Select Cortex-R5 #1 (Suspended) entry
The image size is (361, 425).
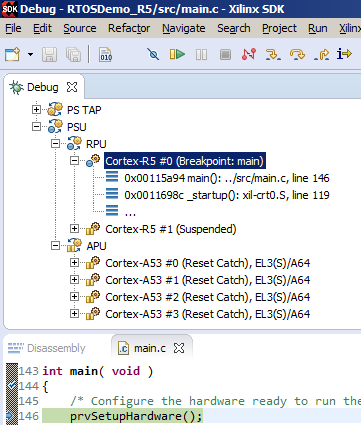(x=171, y=229)
